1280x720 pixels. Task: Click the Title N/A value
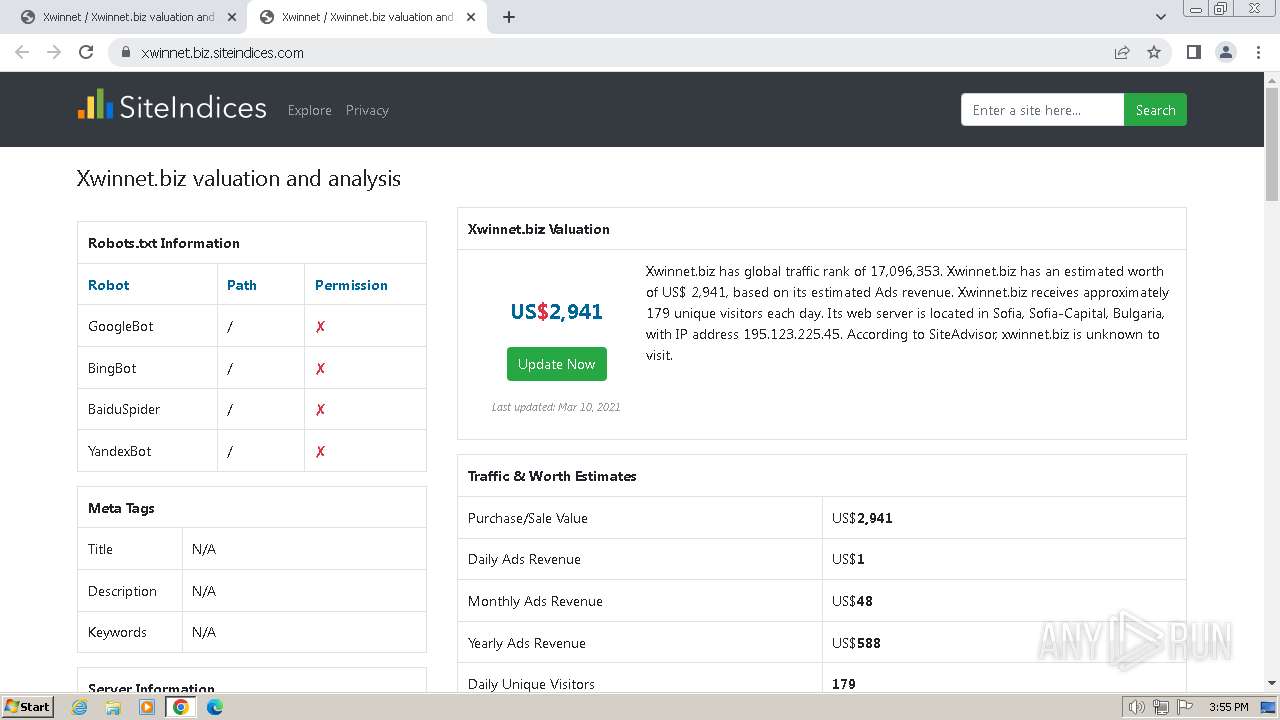(204, 549)
